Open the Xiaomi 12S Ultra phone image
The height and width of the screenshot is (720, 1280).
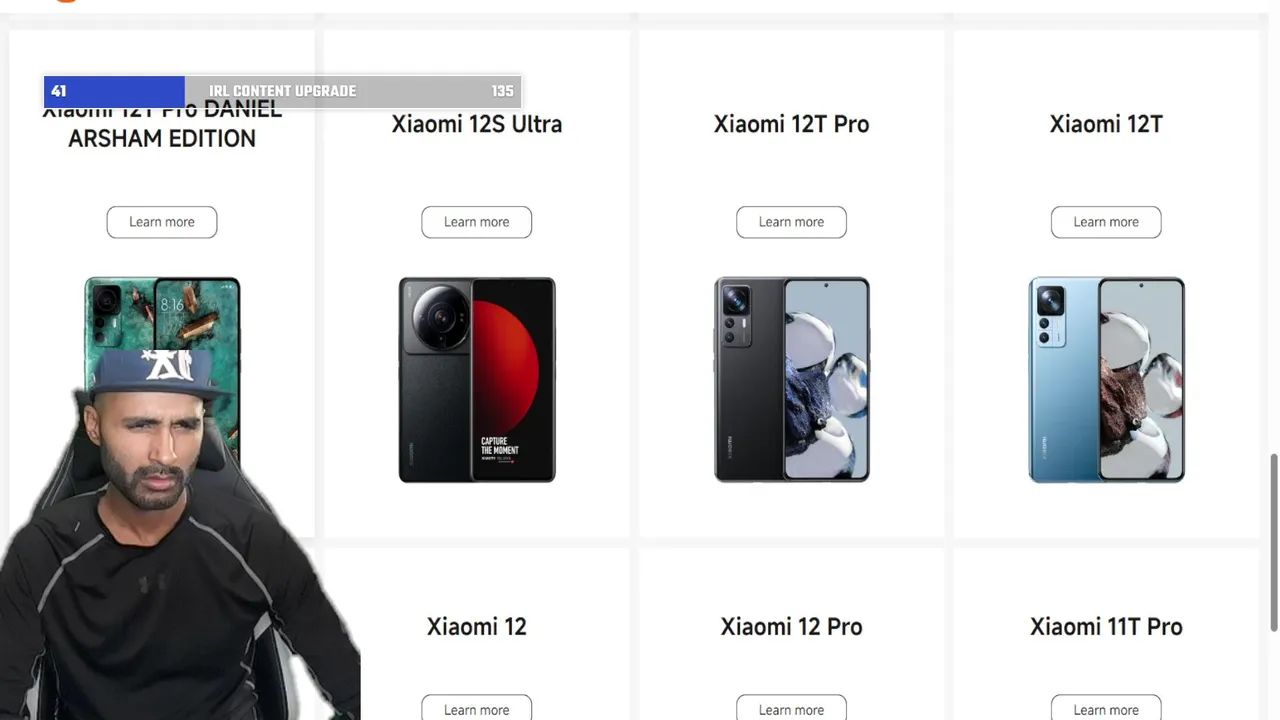pyautogui.click(x=477, y=380)
